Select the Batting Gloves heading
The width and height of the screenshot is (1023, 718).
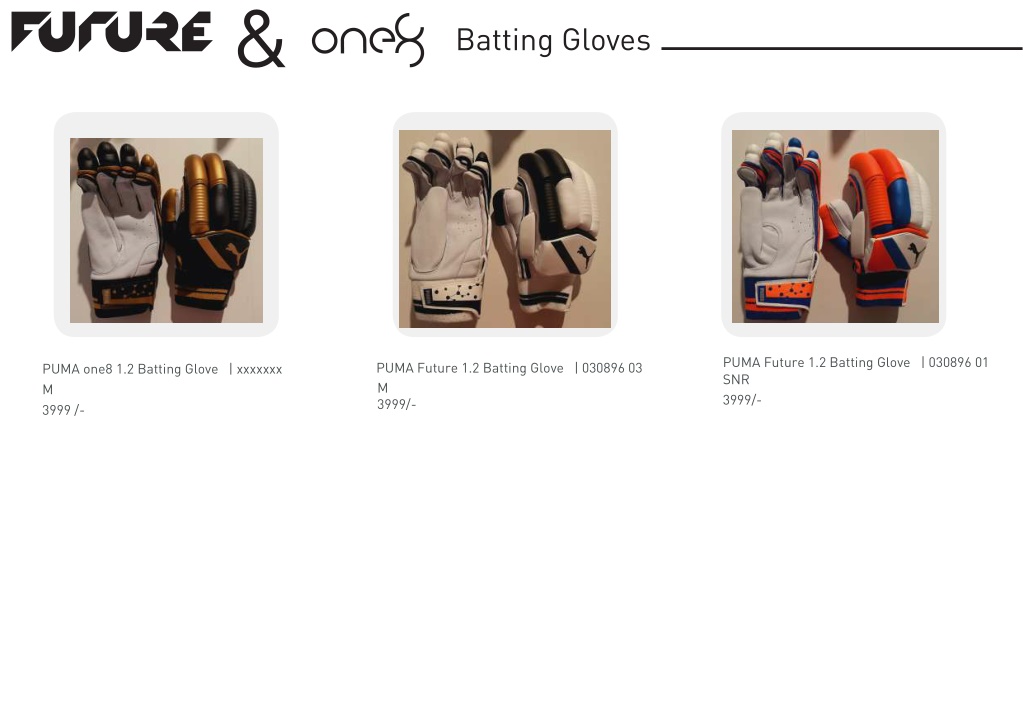click(x=553, y=40)
